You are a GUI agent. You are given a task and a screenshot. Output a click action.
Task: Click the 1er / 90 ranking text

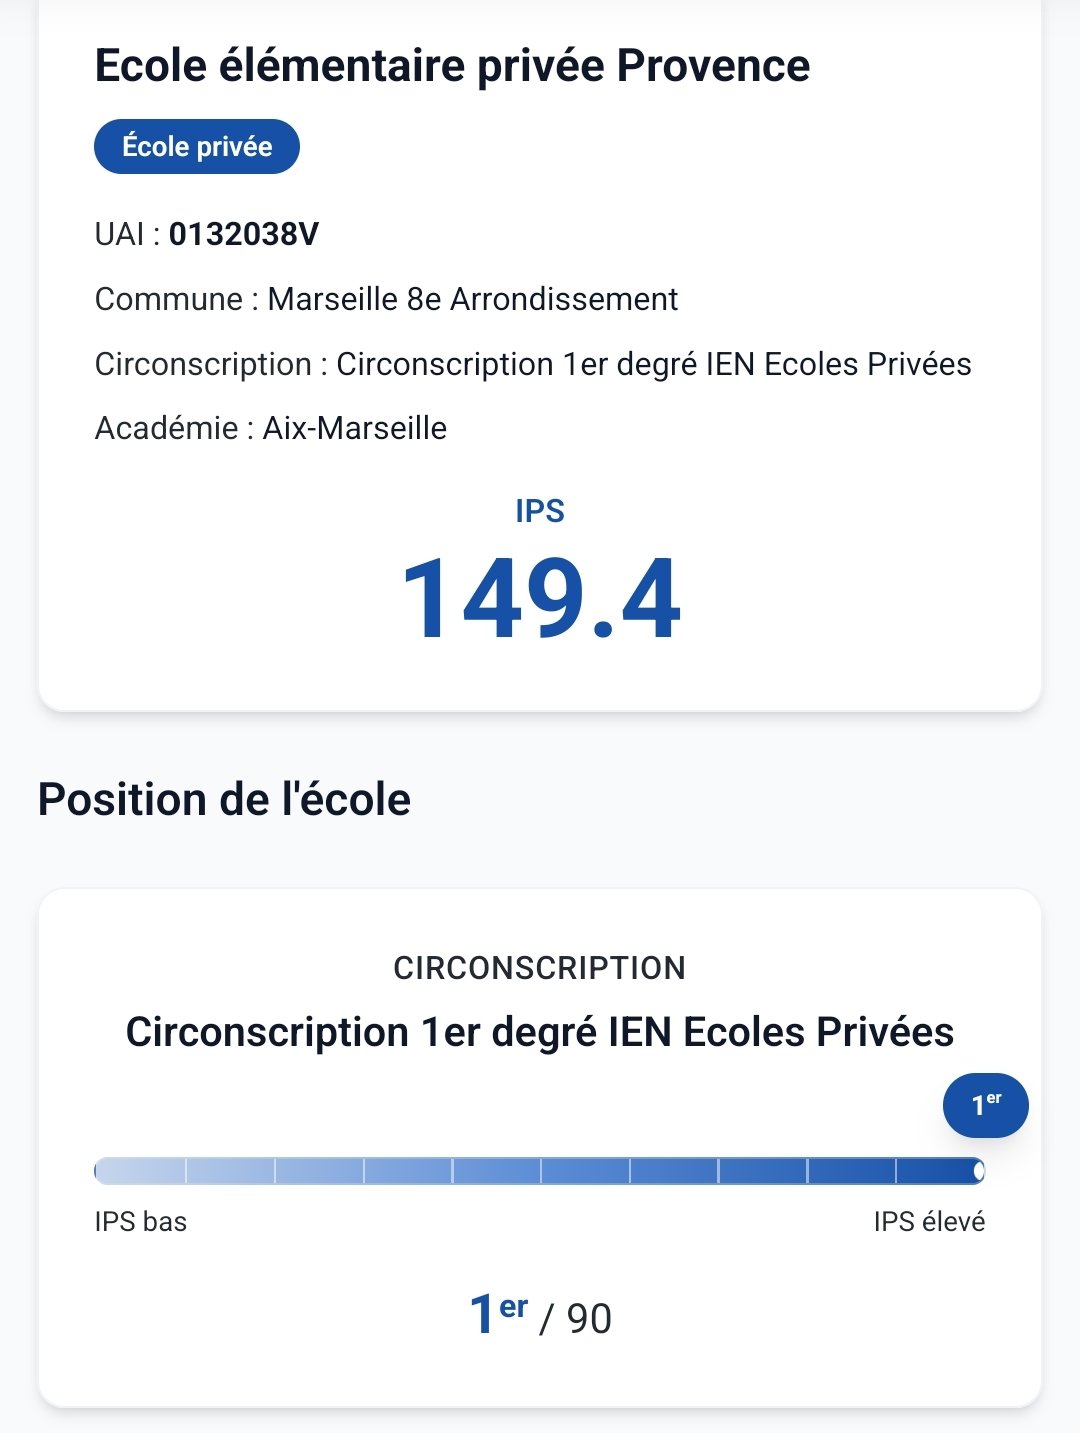[x=540, y=1316]
